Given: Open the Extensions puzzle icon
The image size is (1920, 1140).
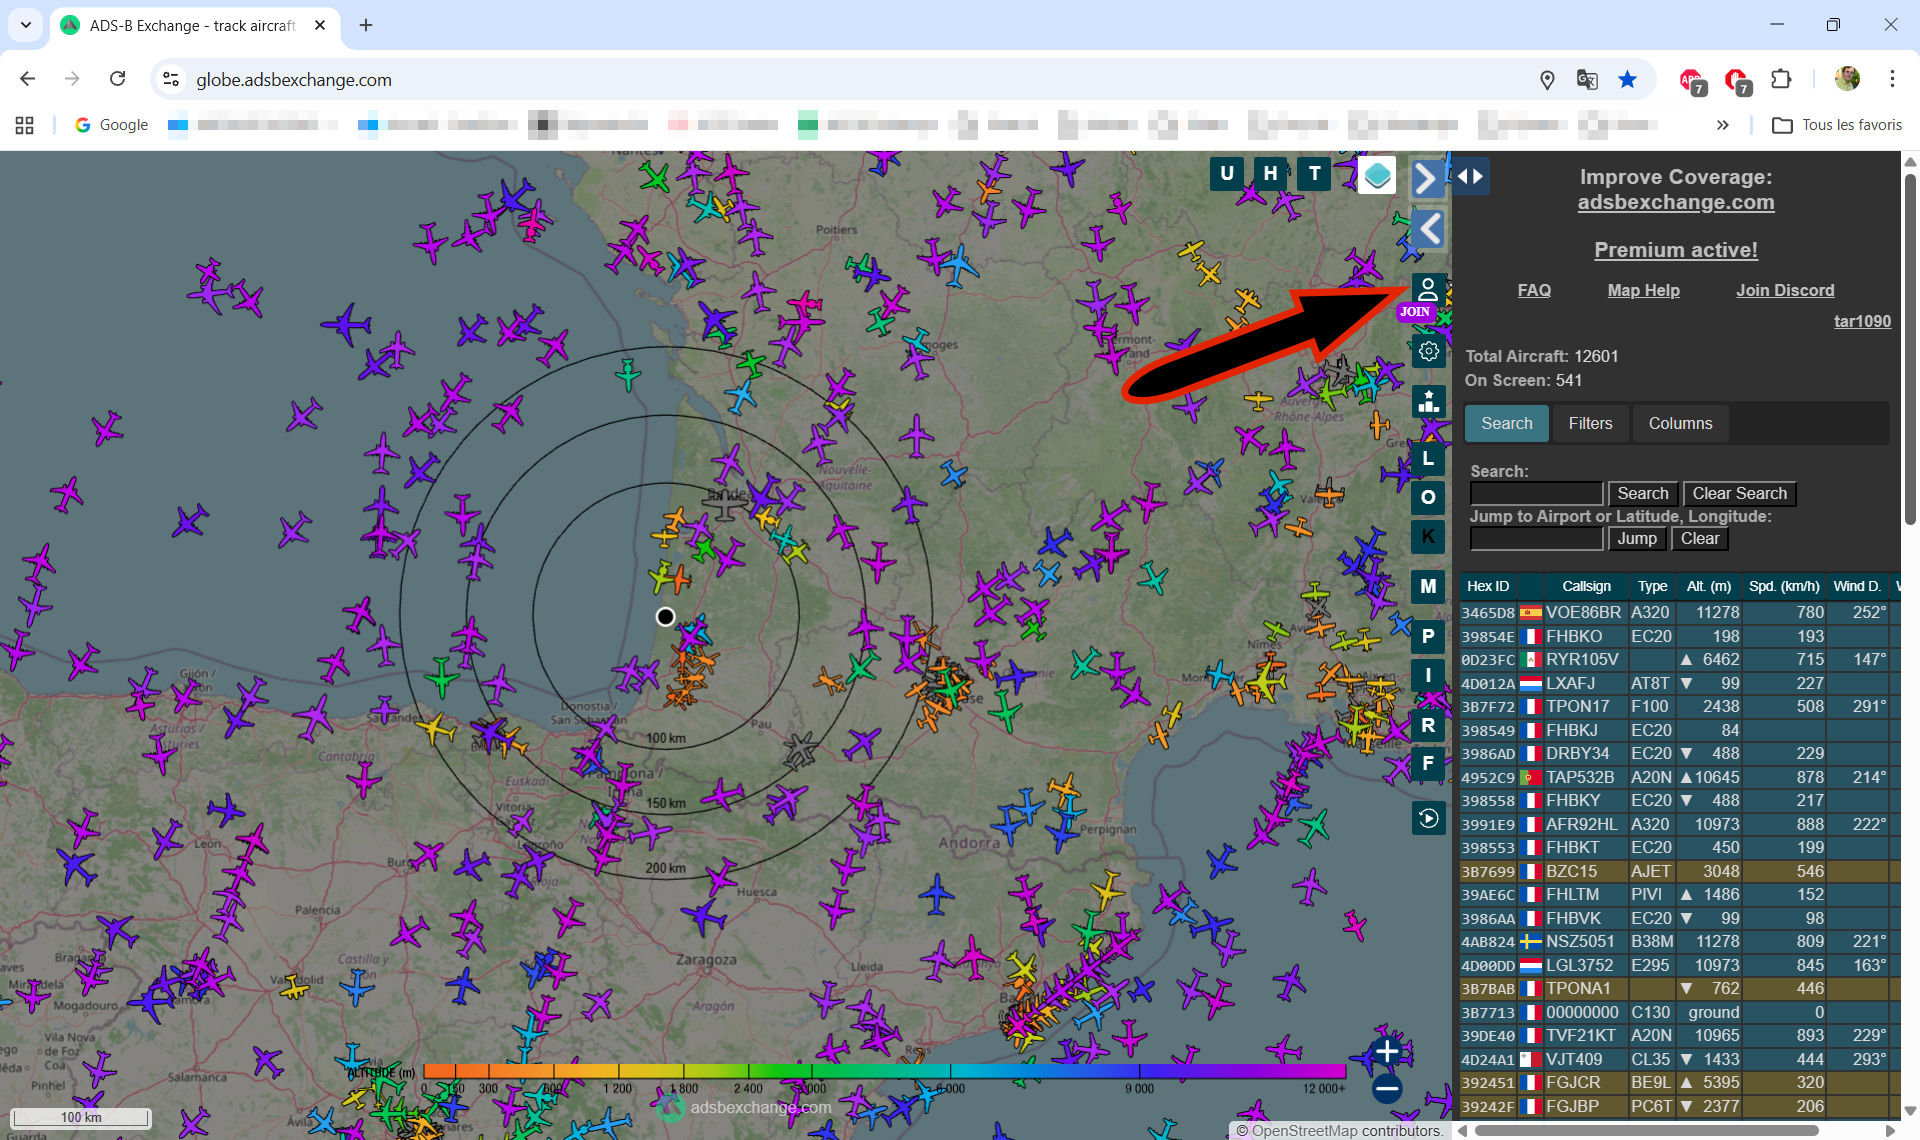Looking at the screenshot, I should tap(1781, 79).
